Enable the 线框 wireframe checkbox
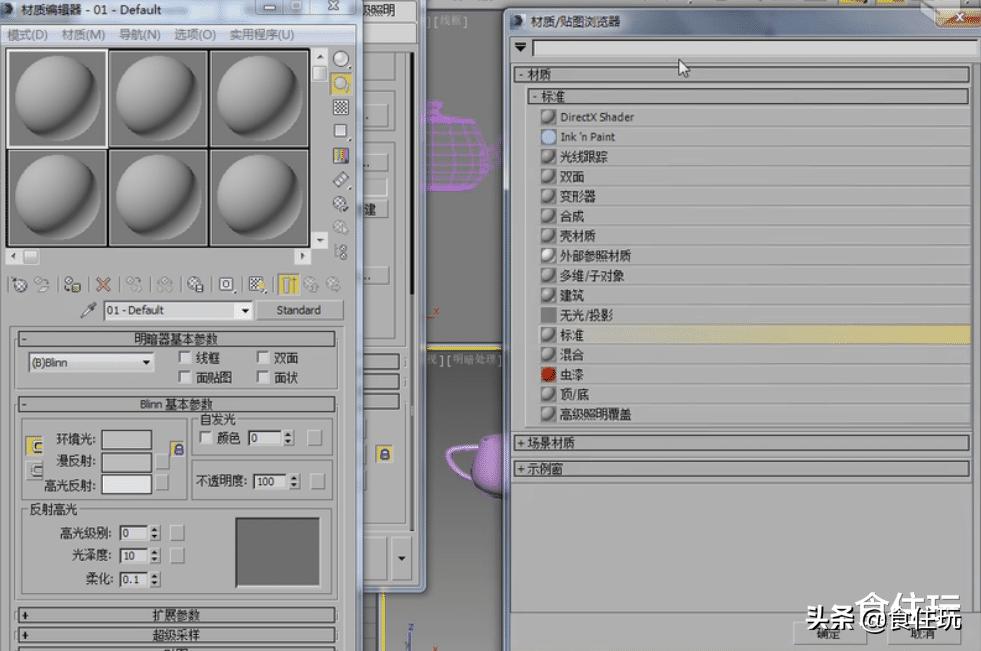 (185, 357)
